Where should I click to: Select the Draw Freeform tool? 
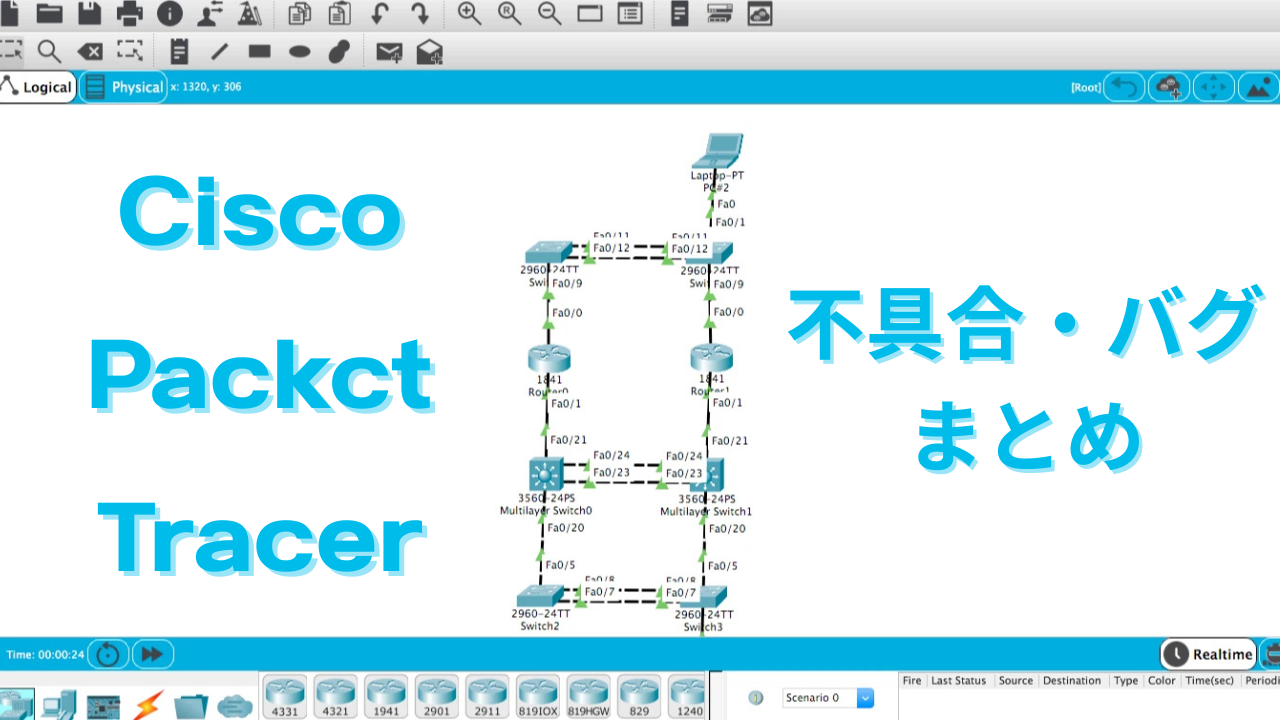point(339,51)
